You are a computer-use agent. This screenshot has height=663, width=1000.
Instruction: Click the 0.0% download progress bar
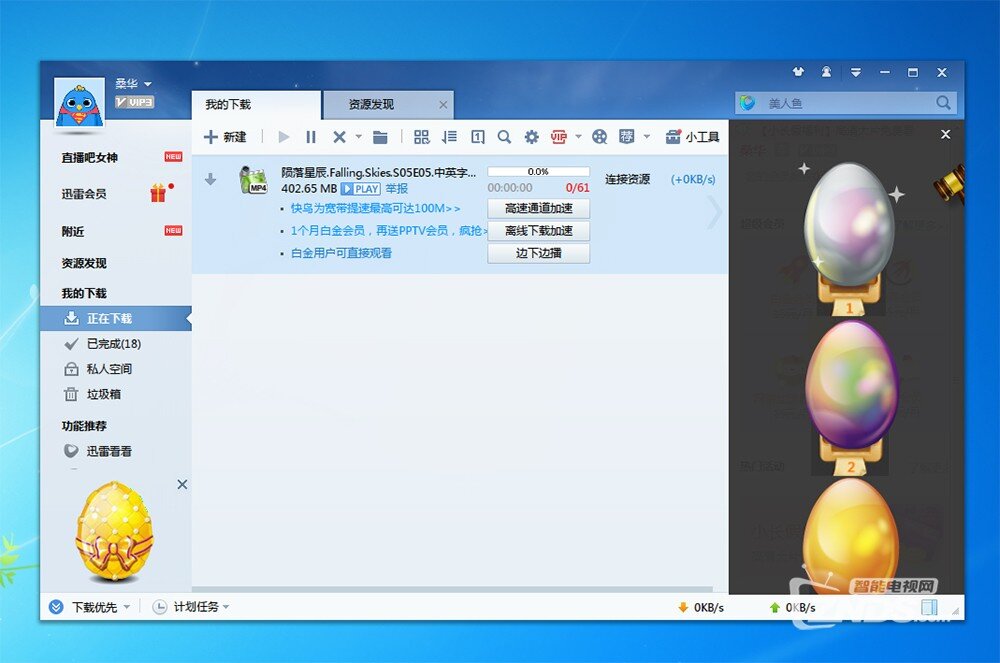click(x=539, y=171)
